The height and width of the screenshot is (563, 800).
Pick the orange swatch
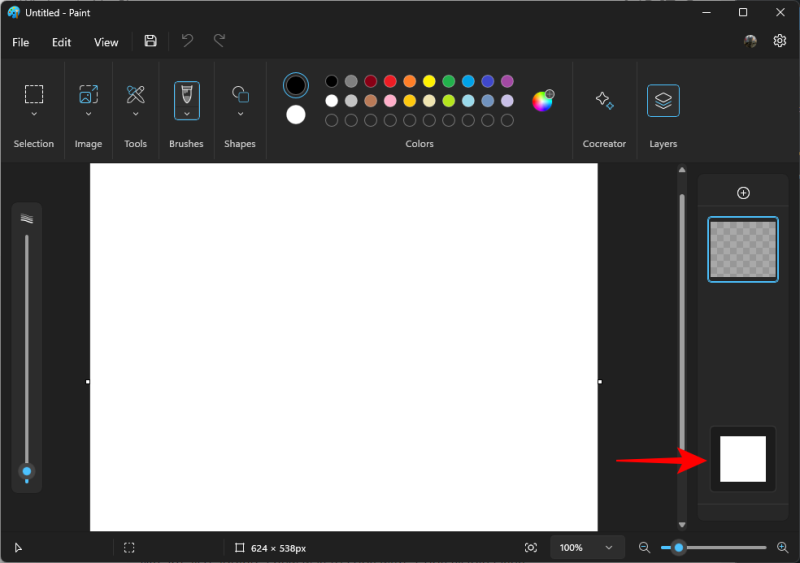pyautogui.click(x=410, y=81)
